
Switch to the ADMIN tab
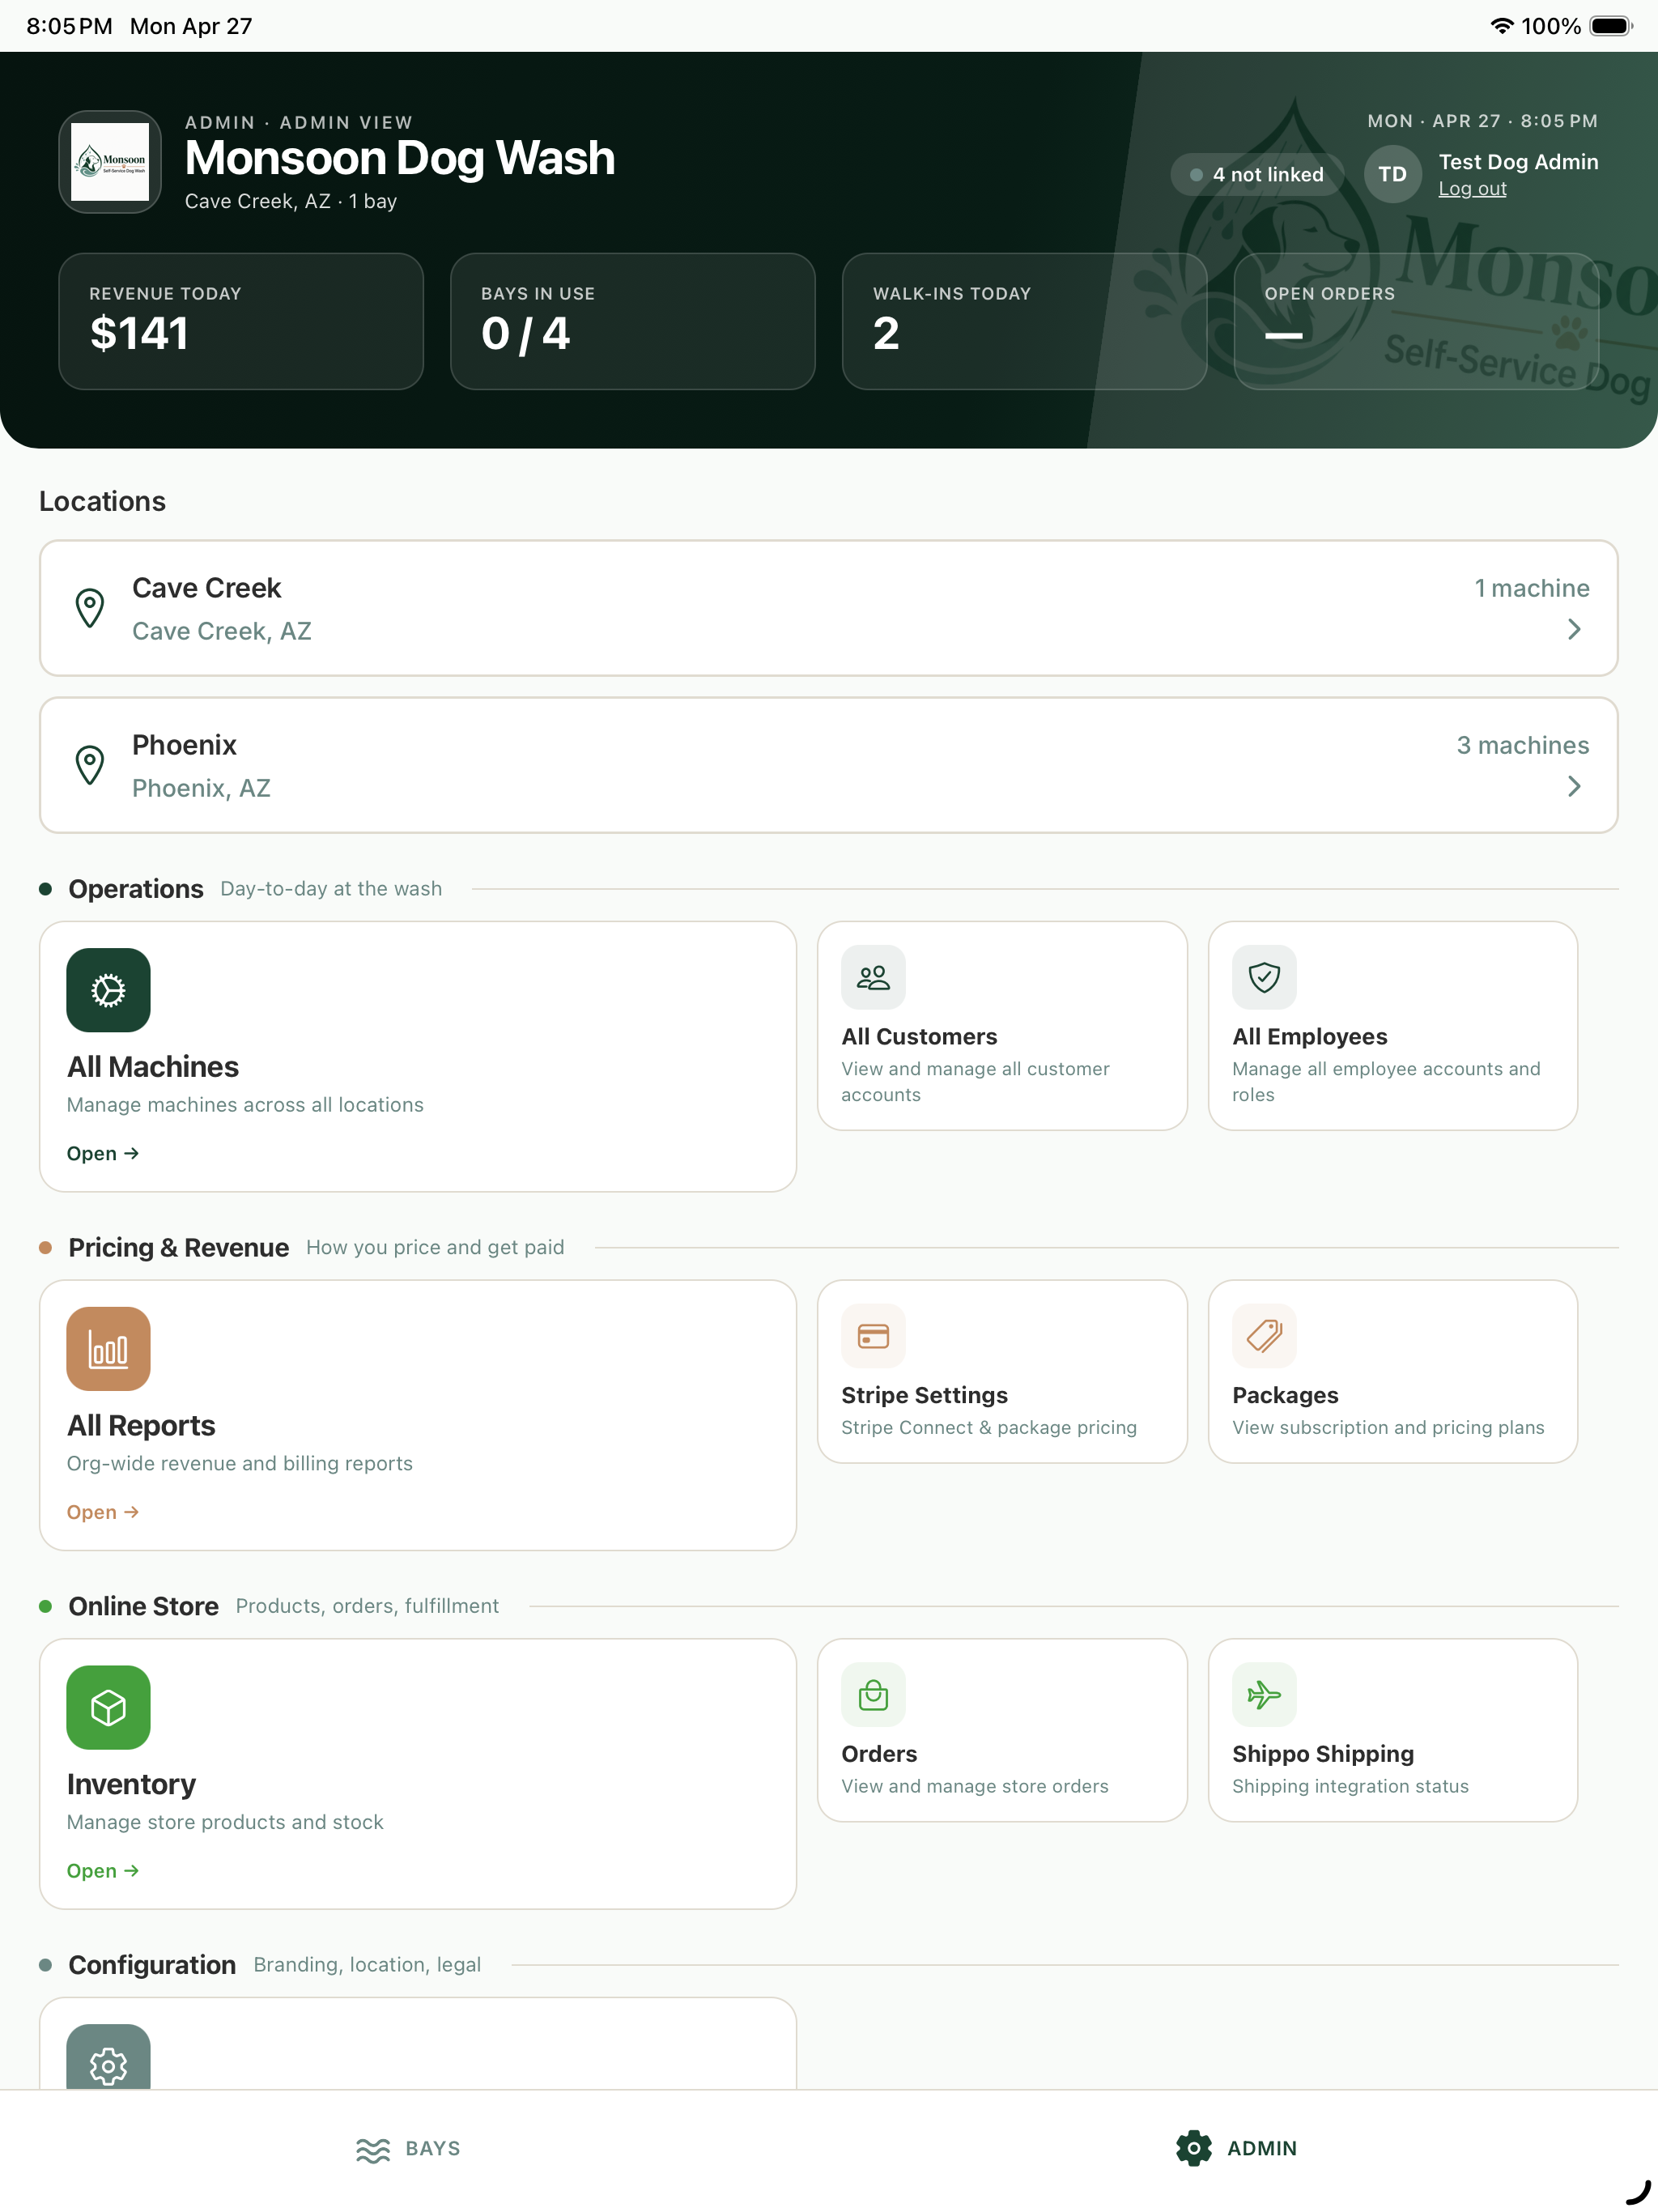click(x=1236, y=2148)
